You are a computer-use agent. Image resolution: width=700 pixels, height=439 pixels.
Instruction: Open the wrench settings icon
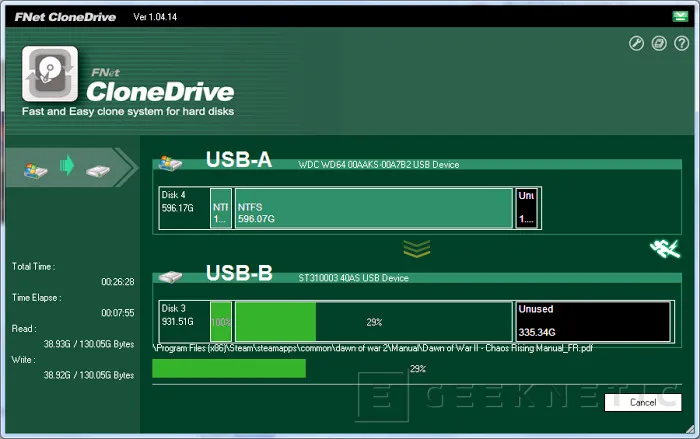tap(636, 43)
